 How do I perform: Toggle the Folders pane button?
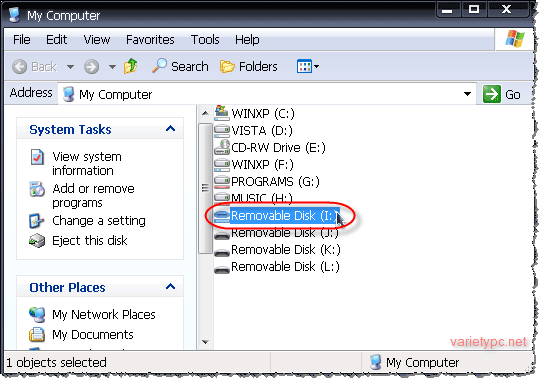click(249, 66)
